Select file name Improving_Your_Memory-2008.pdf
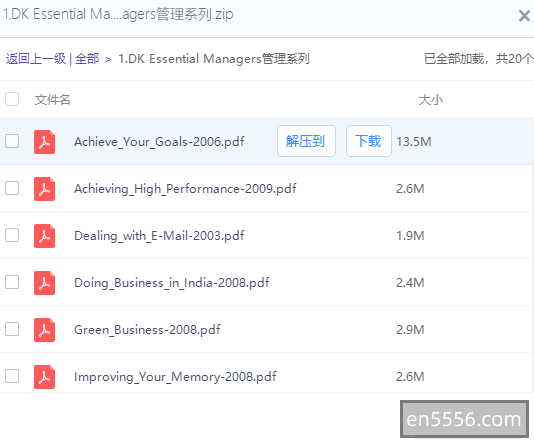 pyautogui.click(x=175, y=377)
